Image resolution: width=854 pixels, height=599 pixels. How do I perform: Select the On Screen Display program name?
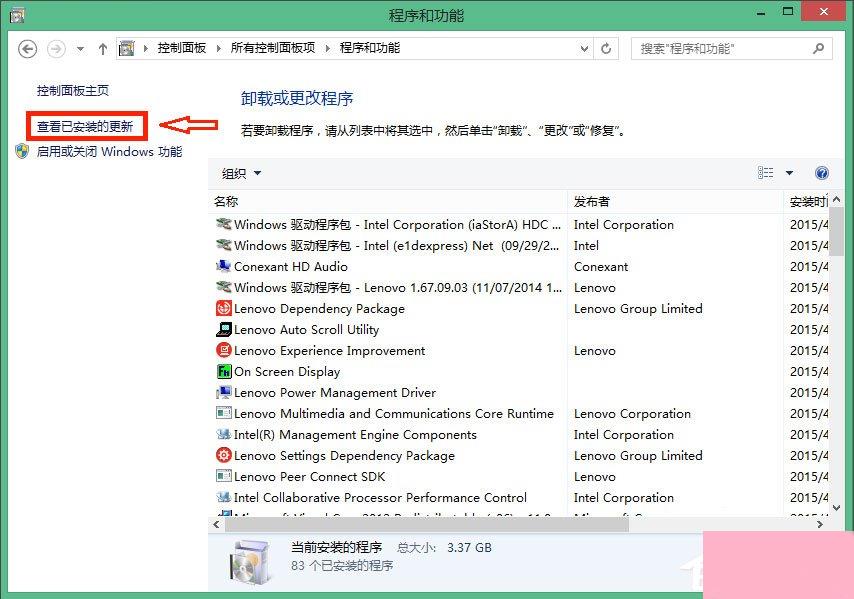pyautogui.click(x=287, y=371)
